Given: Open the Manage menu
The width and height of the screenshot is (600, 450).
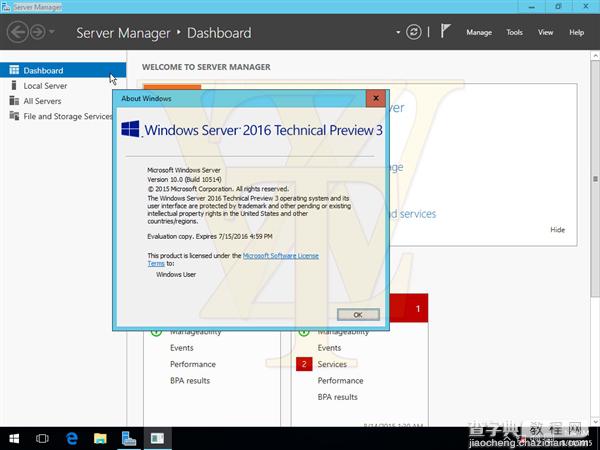Looking at the screenshot, I should [479, 33].
